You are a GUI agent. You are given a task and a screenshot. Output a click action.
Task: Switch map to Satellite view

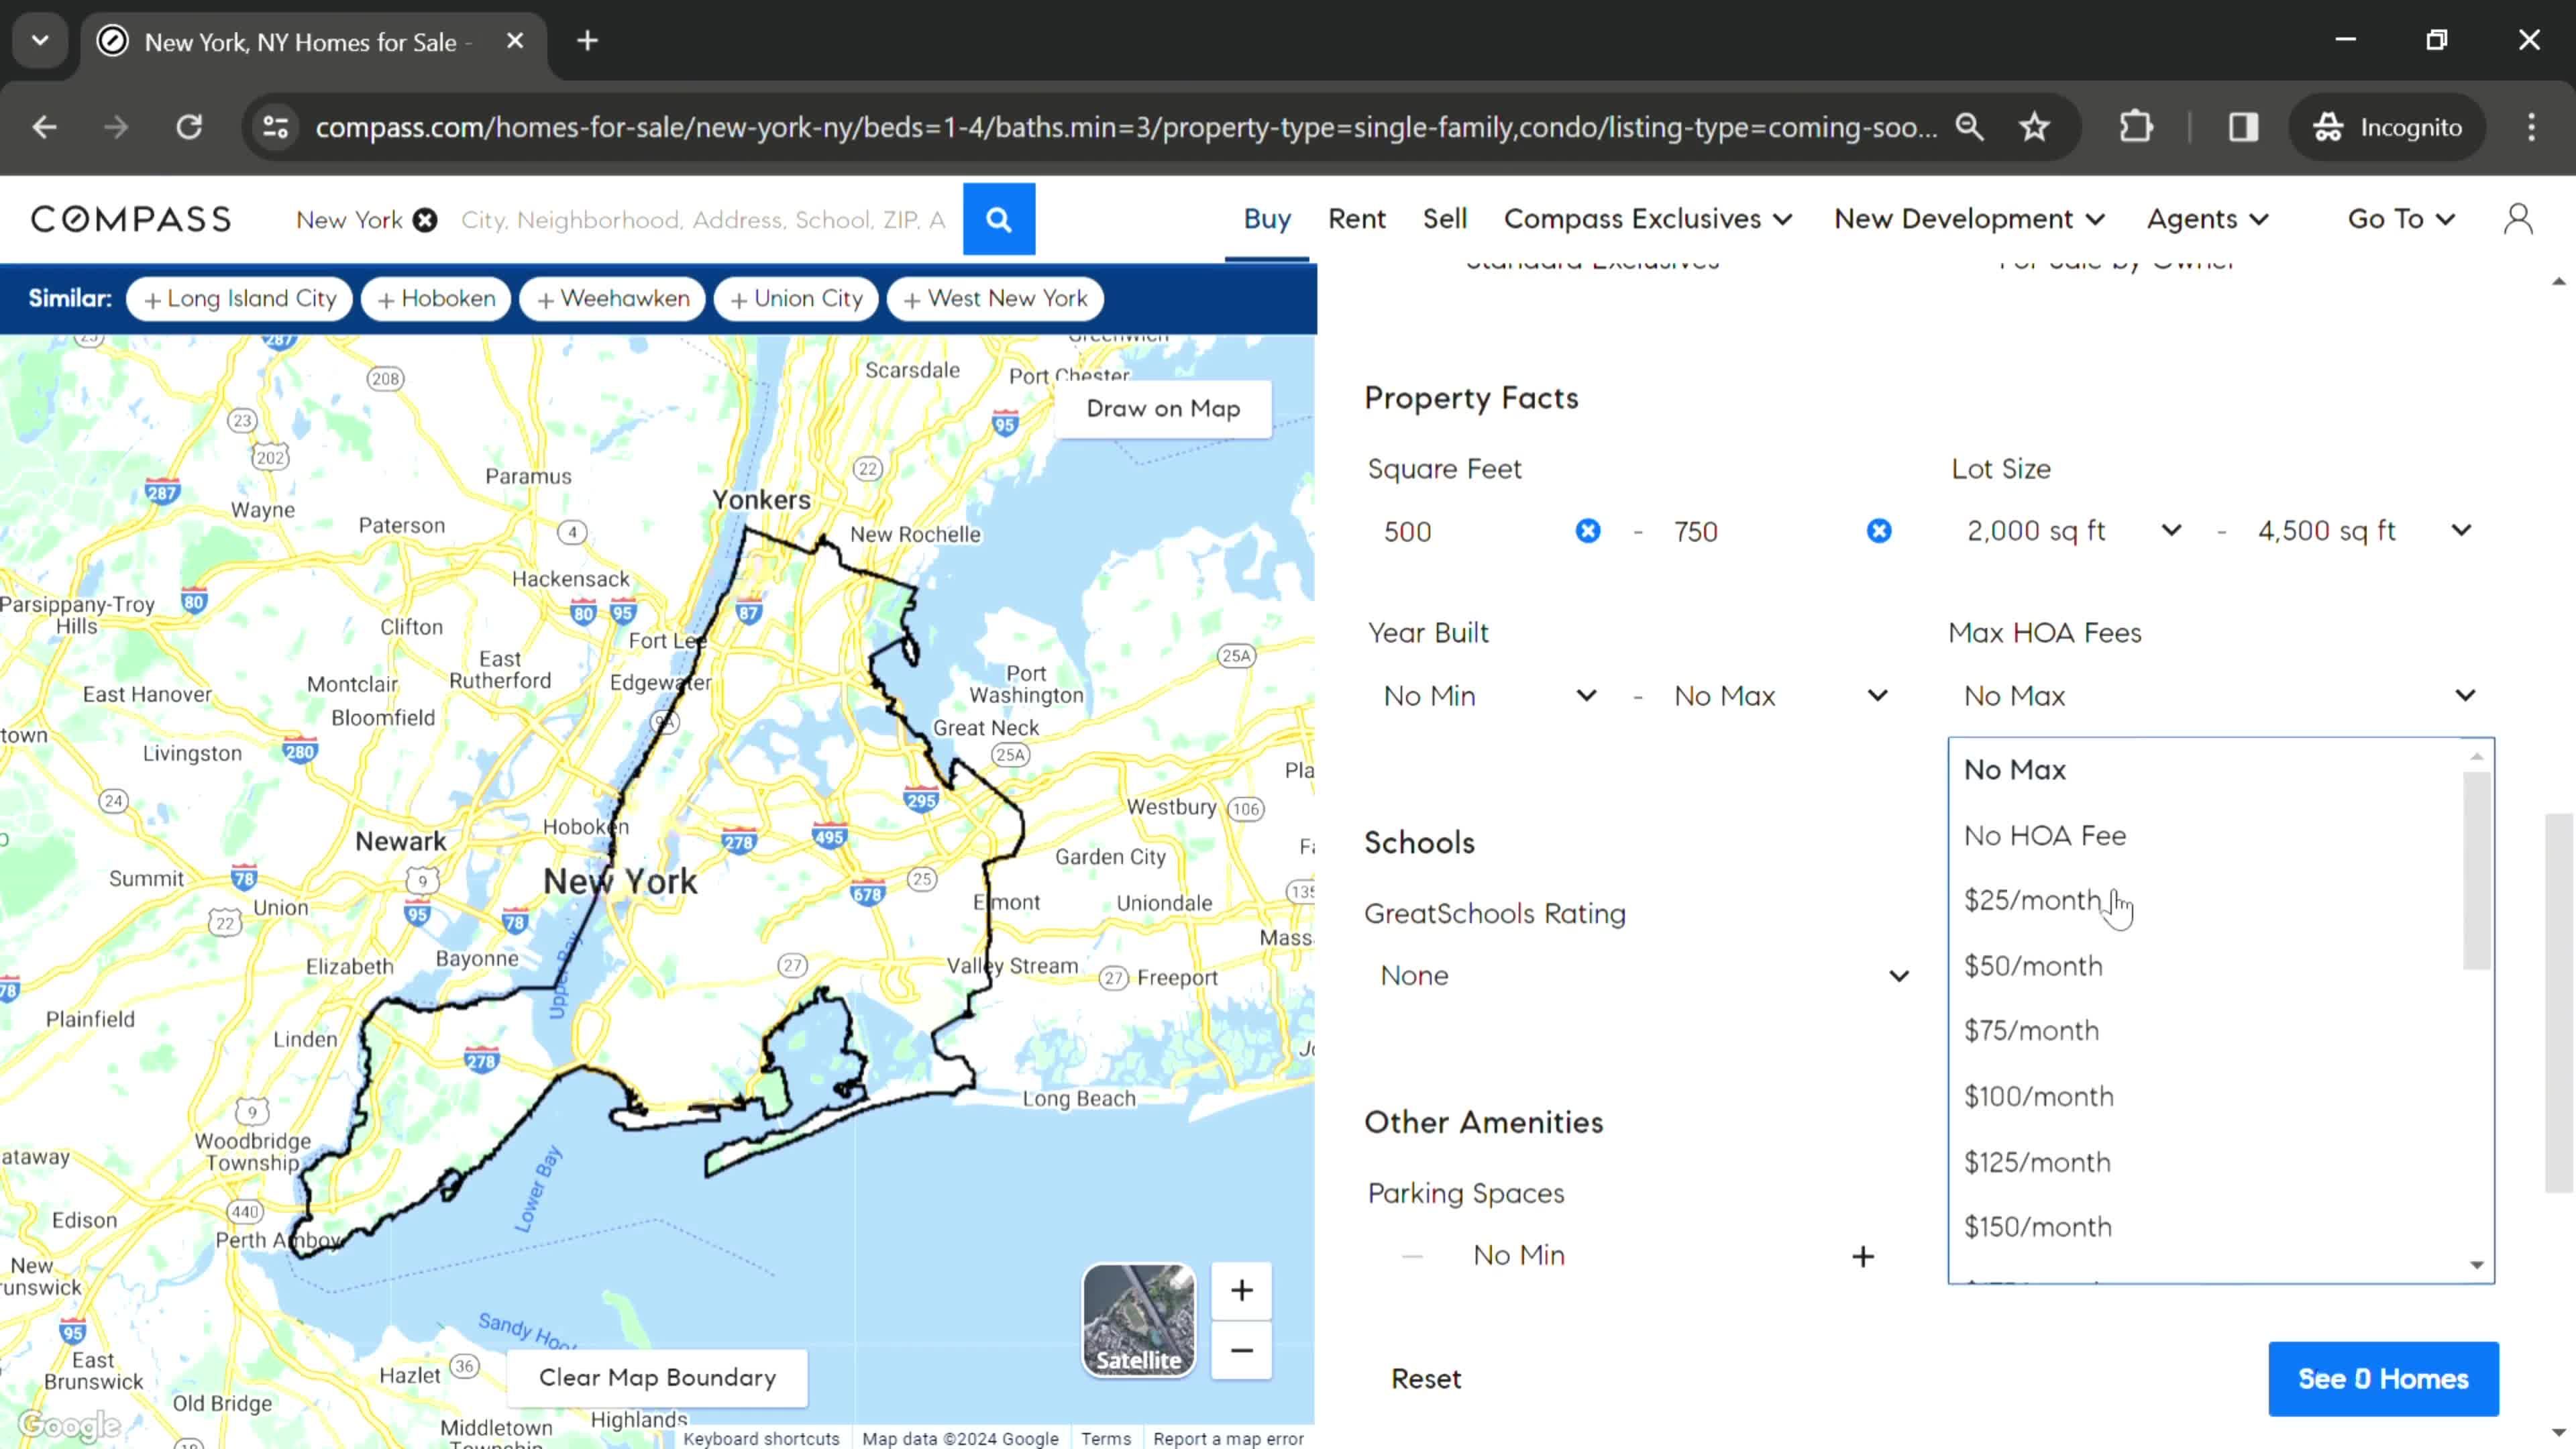click(x=1139, y=1320)
